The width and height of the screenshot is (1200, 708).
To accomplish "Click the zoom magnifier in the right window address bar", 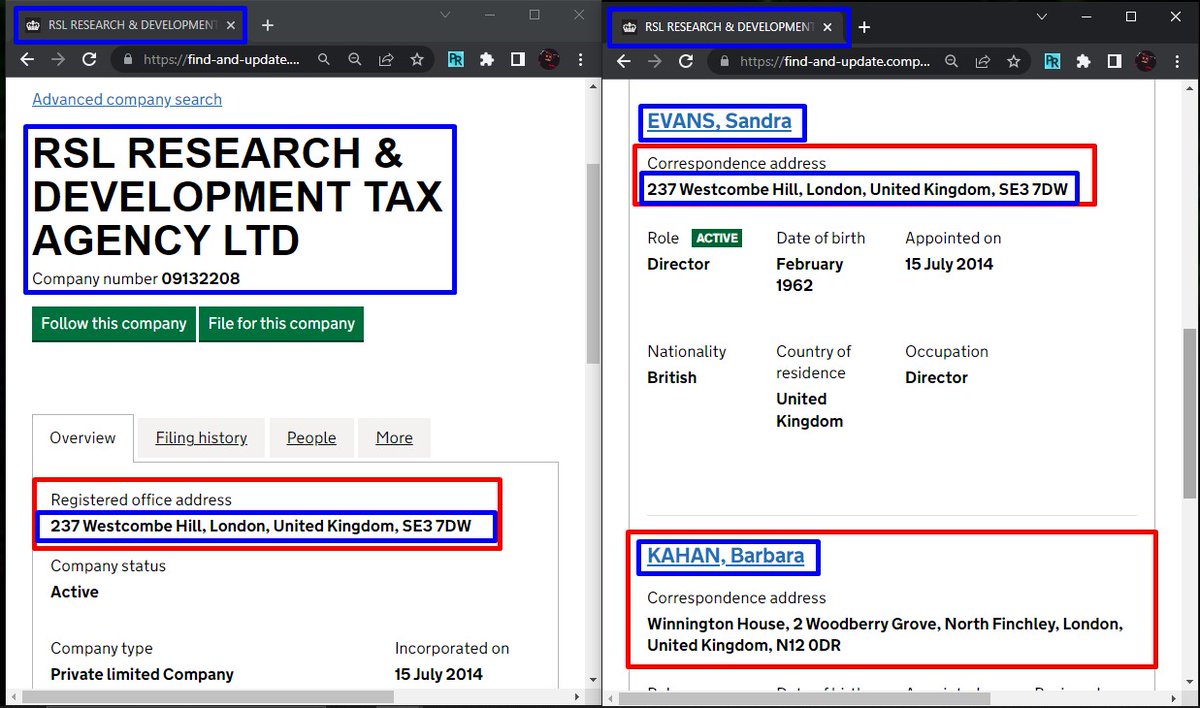I will point(951,61).
